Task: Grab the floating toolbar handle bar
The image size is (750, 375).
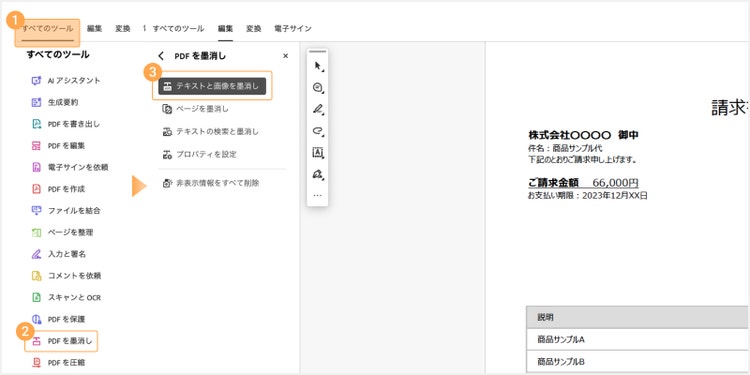Action: coord(318,51)
